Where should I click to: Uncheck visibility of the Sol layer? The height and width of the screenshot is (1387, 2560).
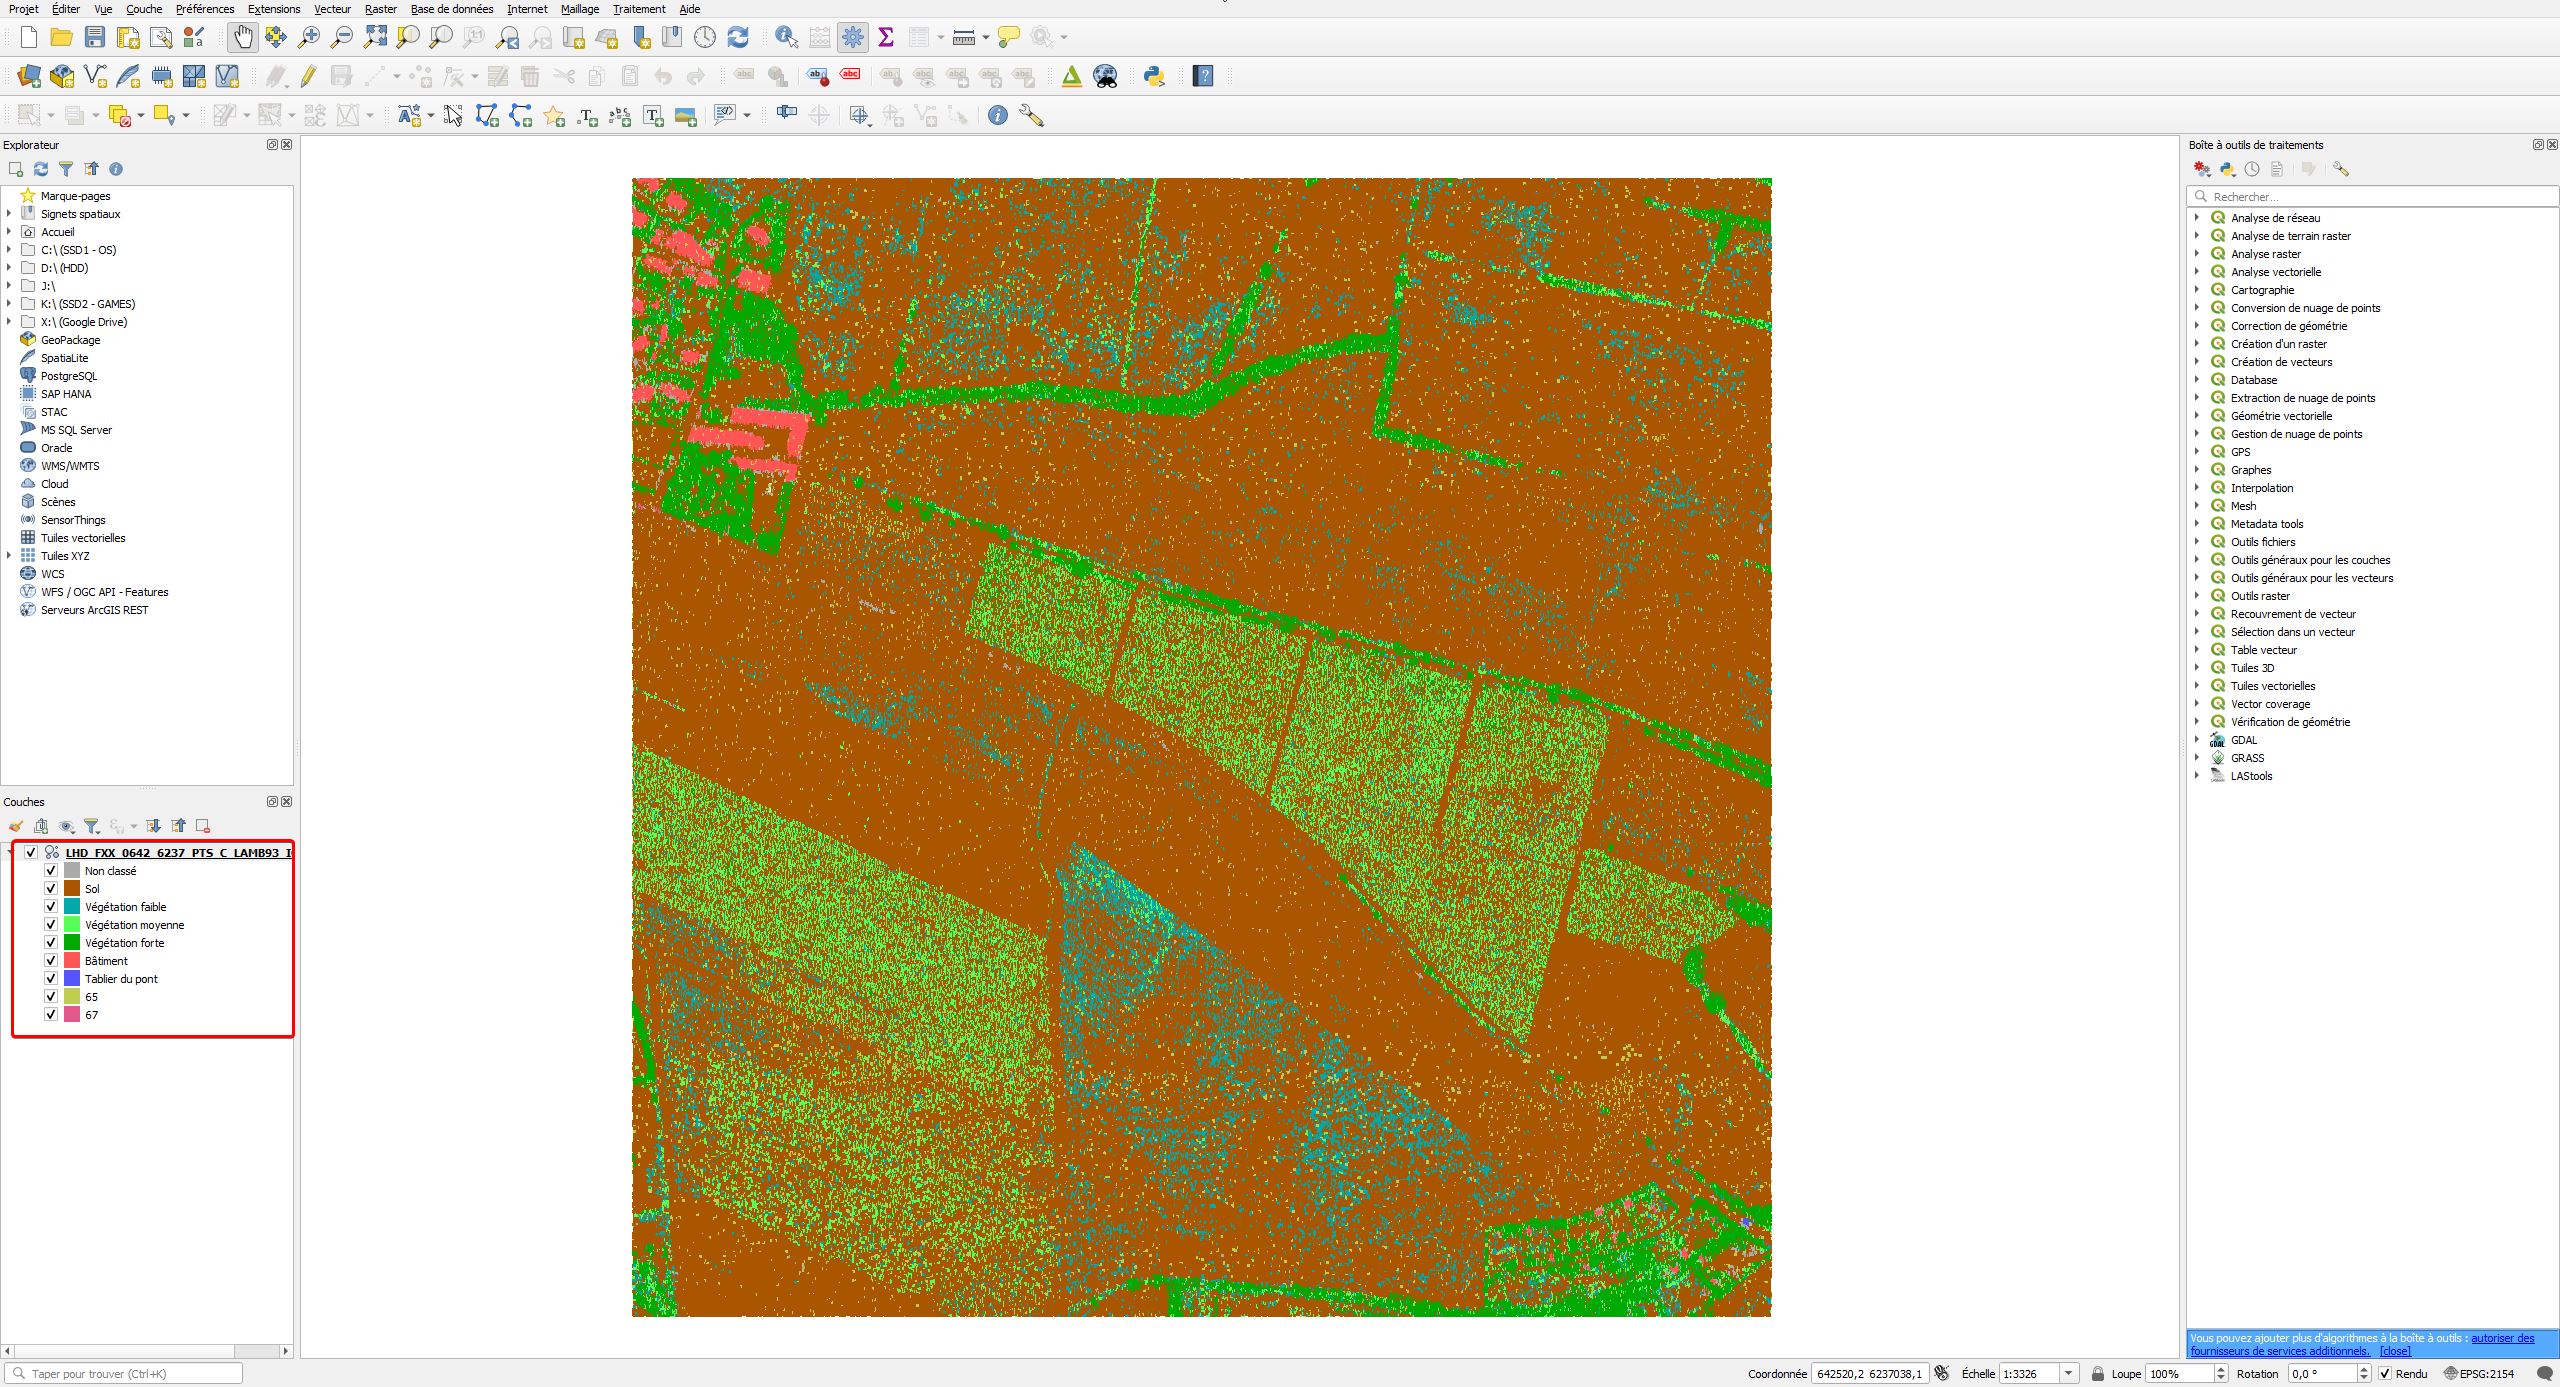click(51, 888)
